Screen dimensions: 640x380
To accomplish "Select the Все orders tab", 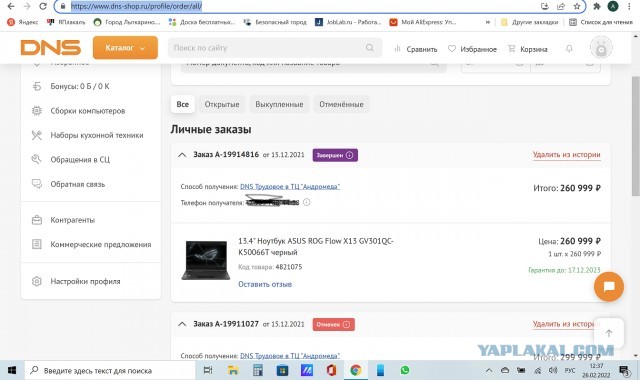I will [182, 104].
